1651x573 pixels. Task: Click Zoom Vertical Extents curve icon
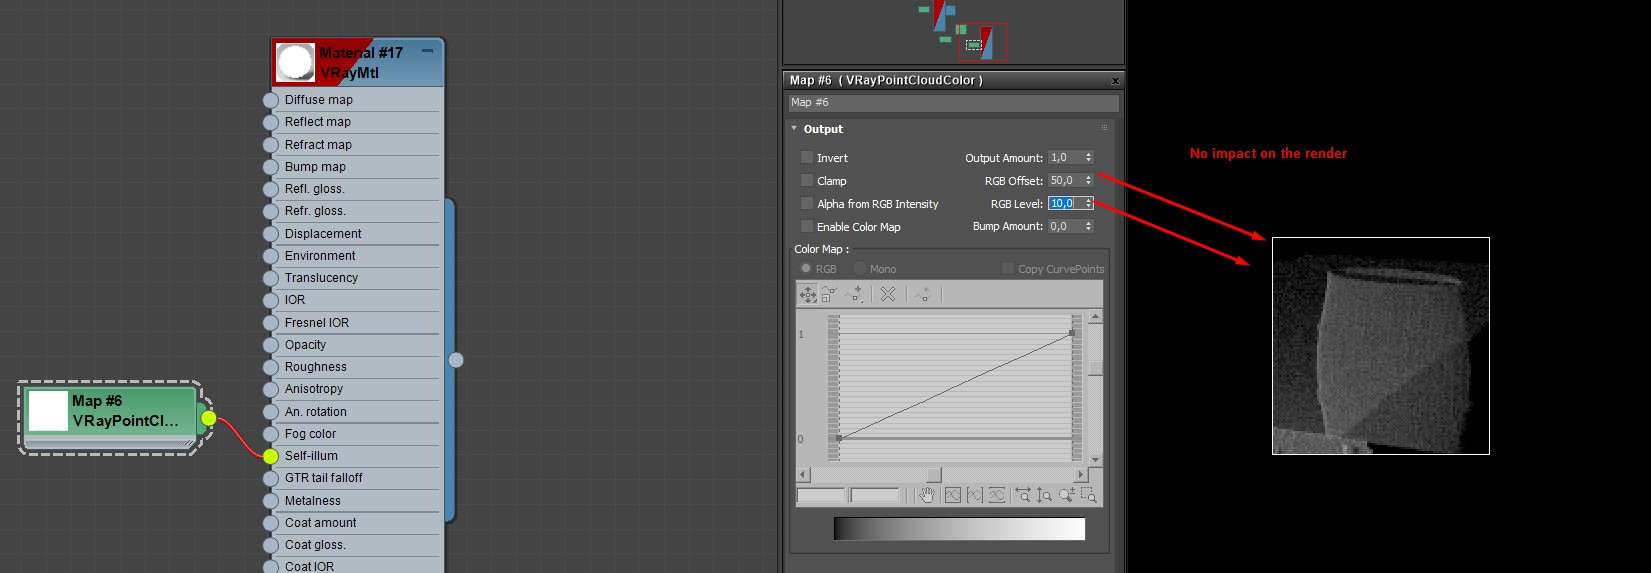point(997,495)
